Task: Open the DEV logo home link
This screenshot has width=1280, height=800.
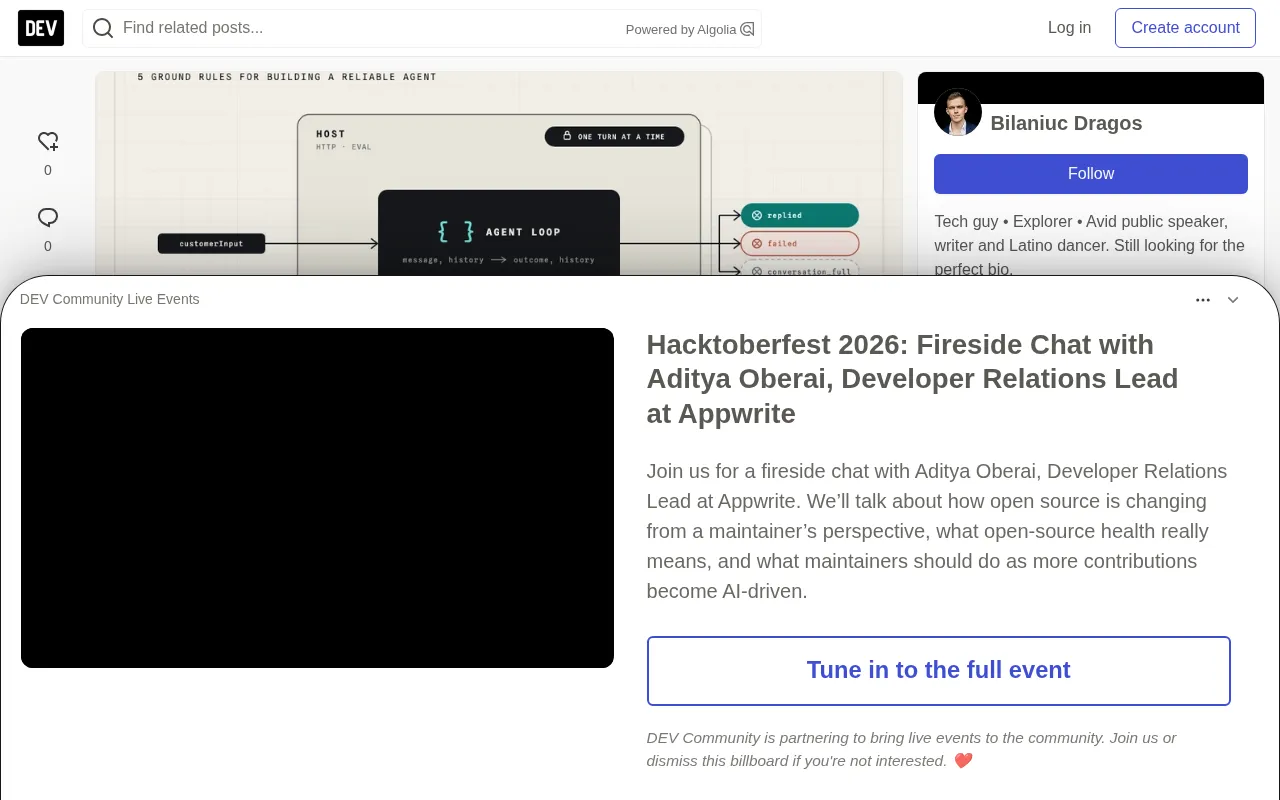Action: click(41, 28)
